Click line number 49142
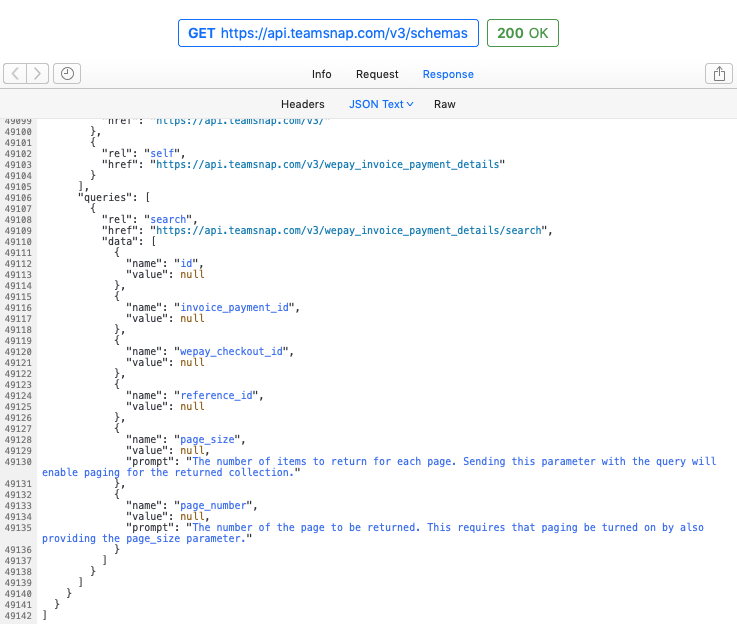Image resolution: width=737 pixels, height=624 pixels. 18,616
